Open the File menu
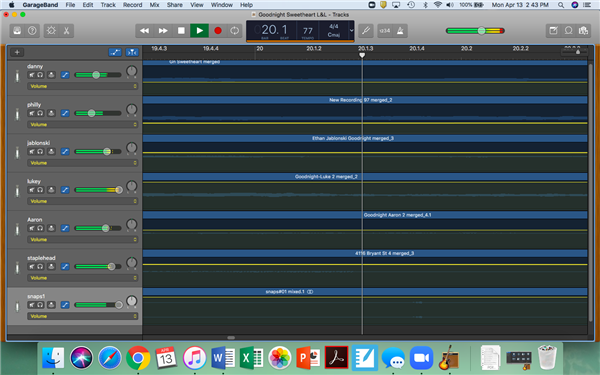 coord(70,5)
